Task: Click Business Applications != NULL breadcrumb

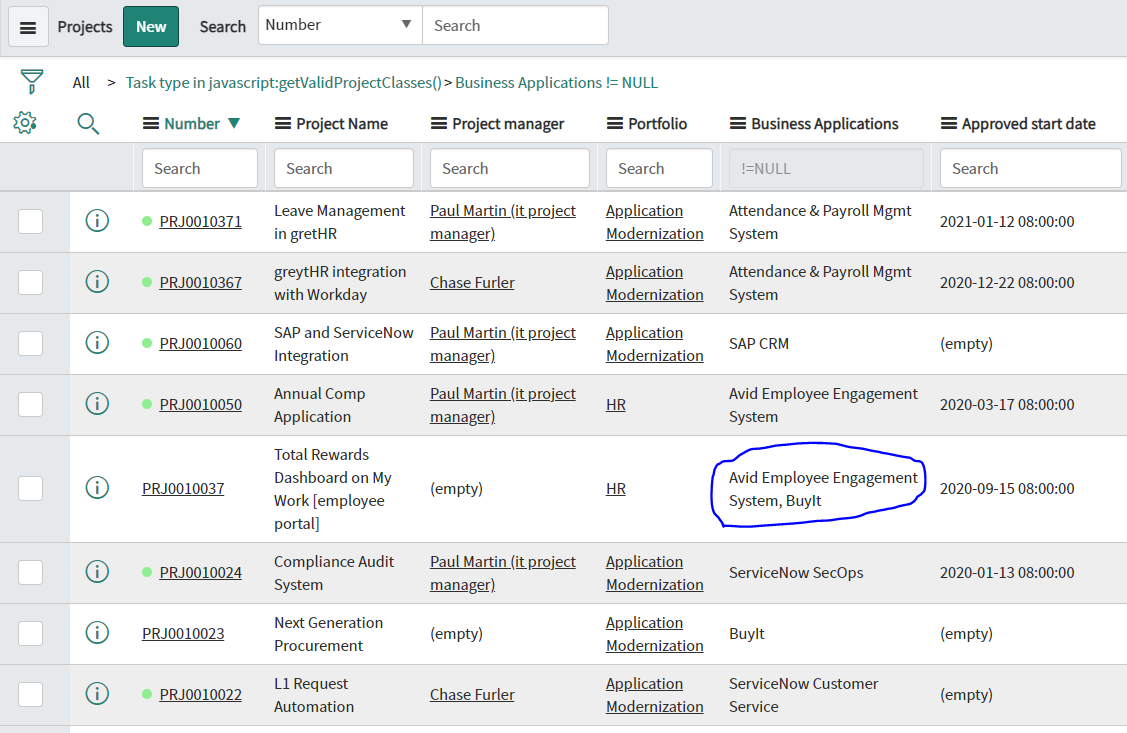Action: (556, 83)
